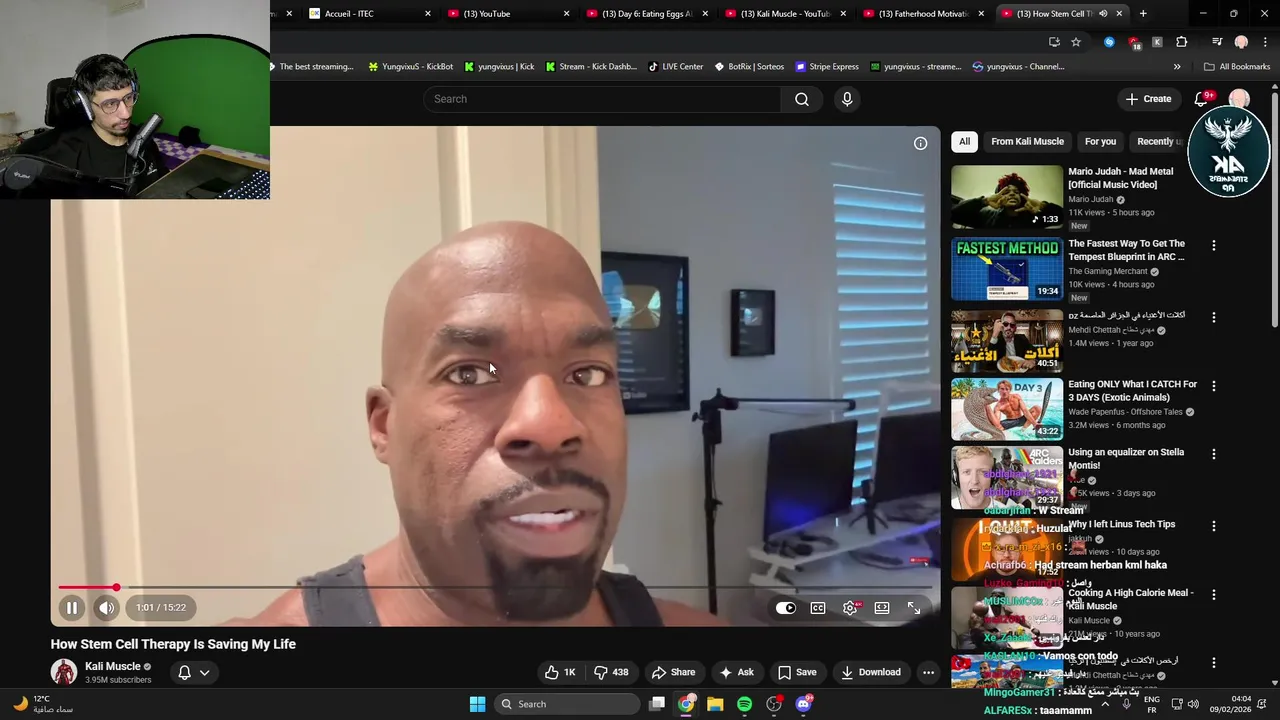
Task: Open Chrome extensions puzzle menu
Action: point(1182,42)
